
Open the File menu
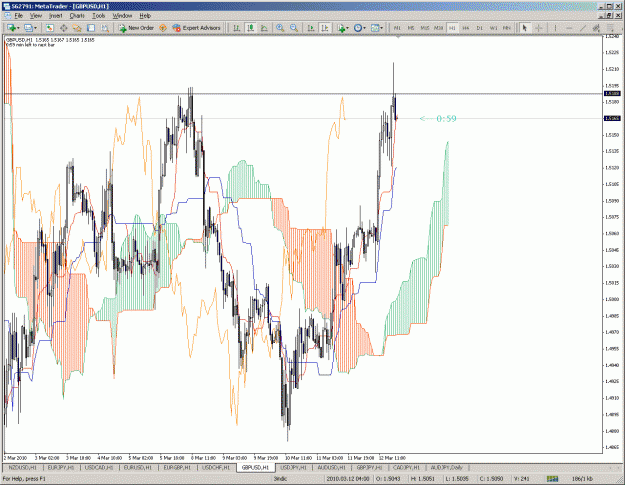pyautogui.click(x=19, y=16)
